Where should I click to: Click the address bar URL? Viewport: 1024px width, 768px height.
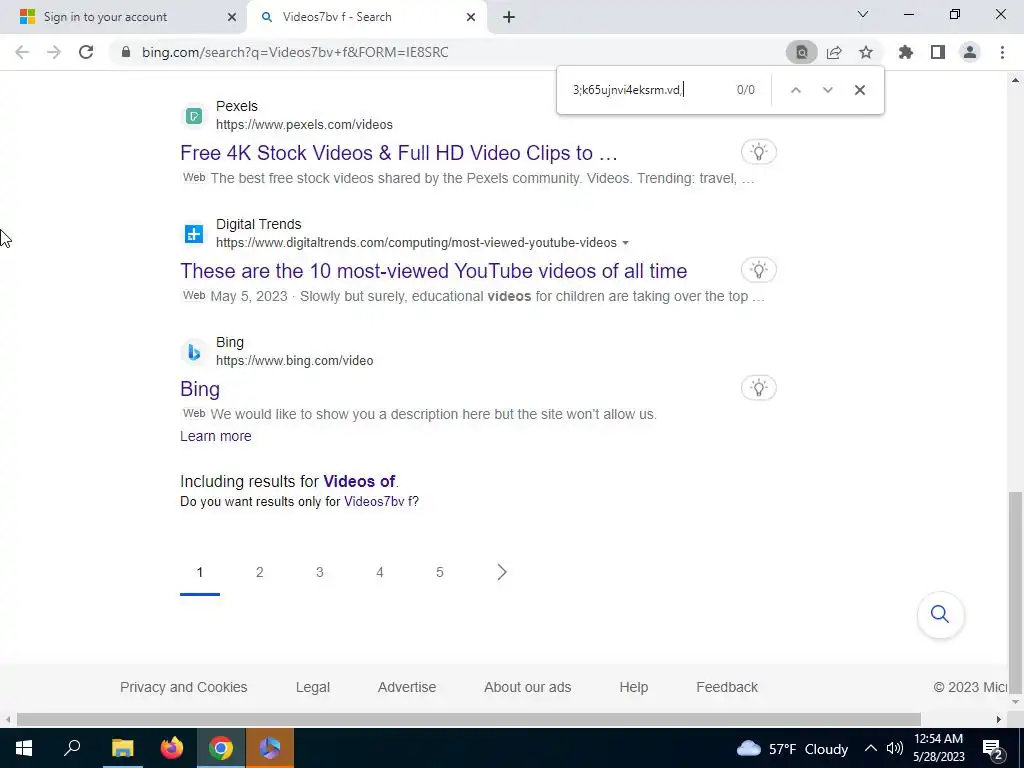tap(295, 52)
